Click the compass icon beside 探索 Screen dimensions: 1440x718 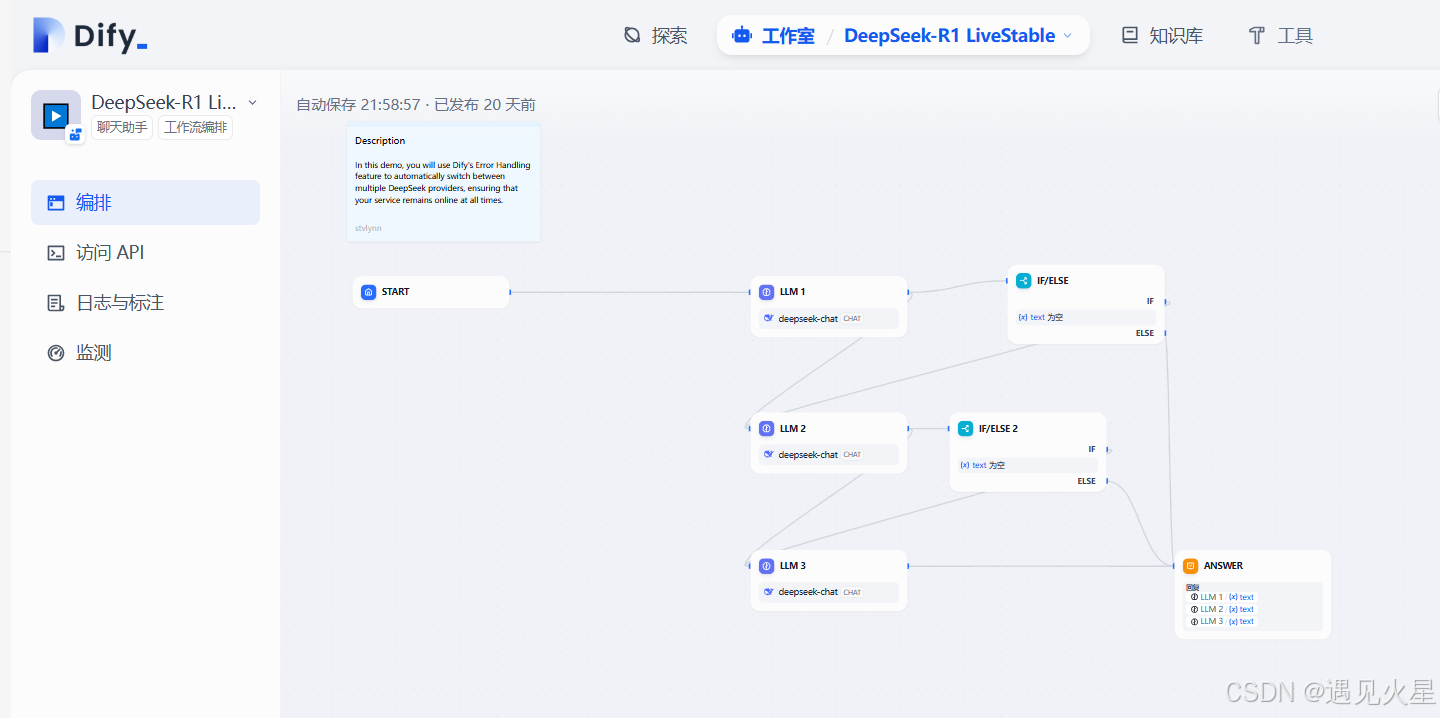[632, 36]
